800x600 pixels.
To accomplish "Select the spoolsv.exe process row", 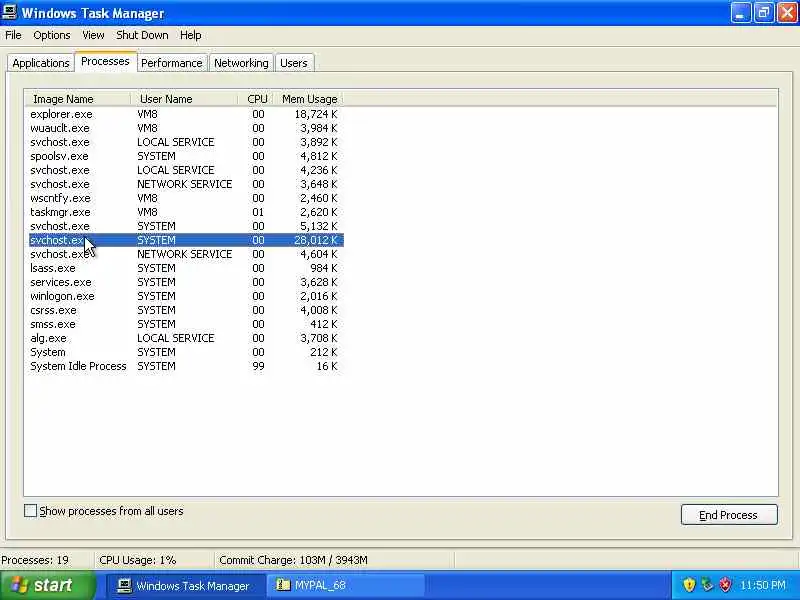I will pyautogui.click(x=186, y=156).
